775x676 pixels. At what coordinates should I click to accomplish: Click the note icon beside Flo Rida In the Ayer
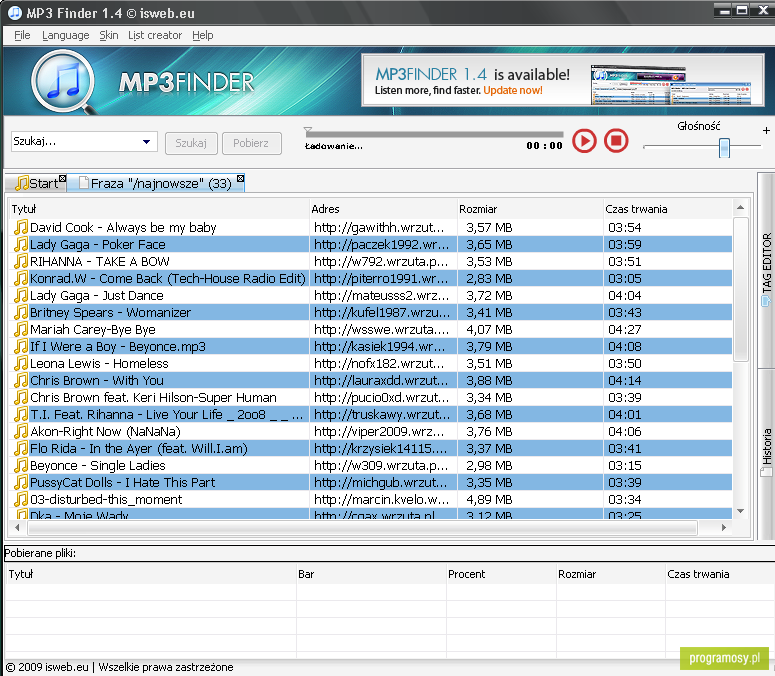(x=21, y=448)
